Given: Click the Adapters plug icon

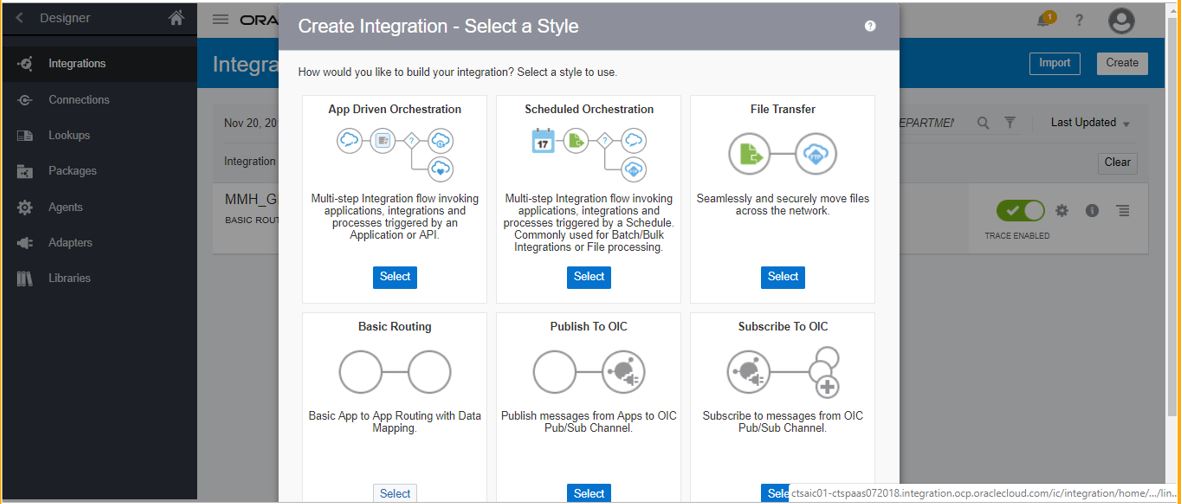Looking at the screenshot, I should point(25,243).
